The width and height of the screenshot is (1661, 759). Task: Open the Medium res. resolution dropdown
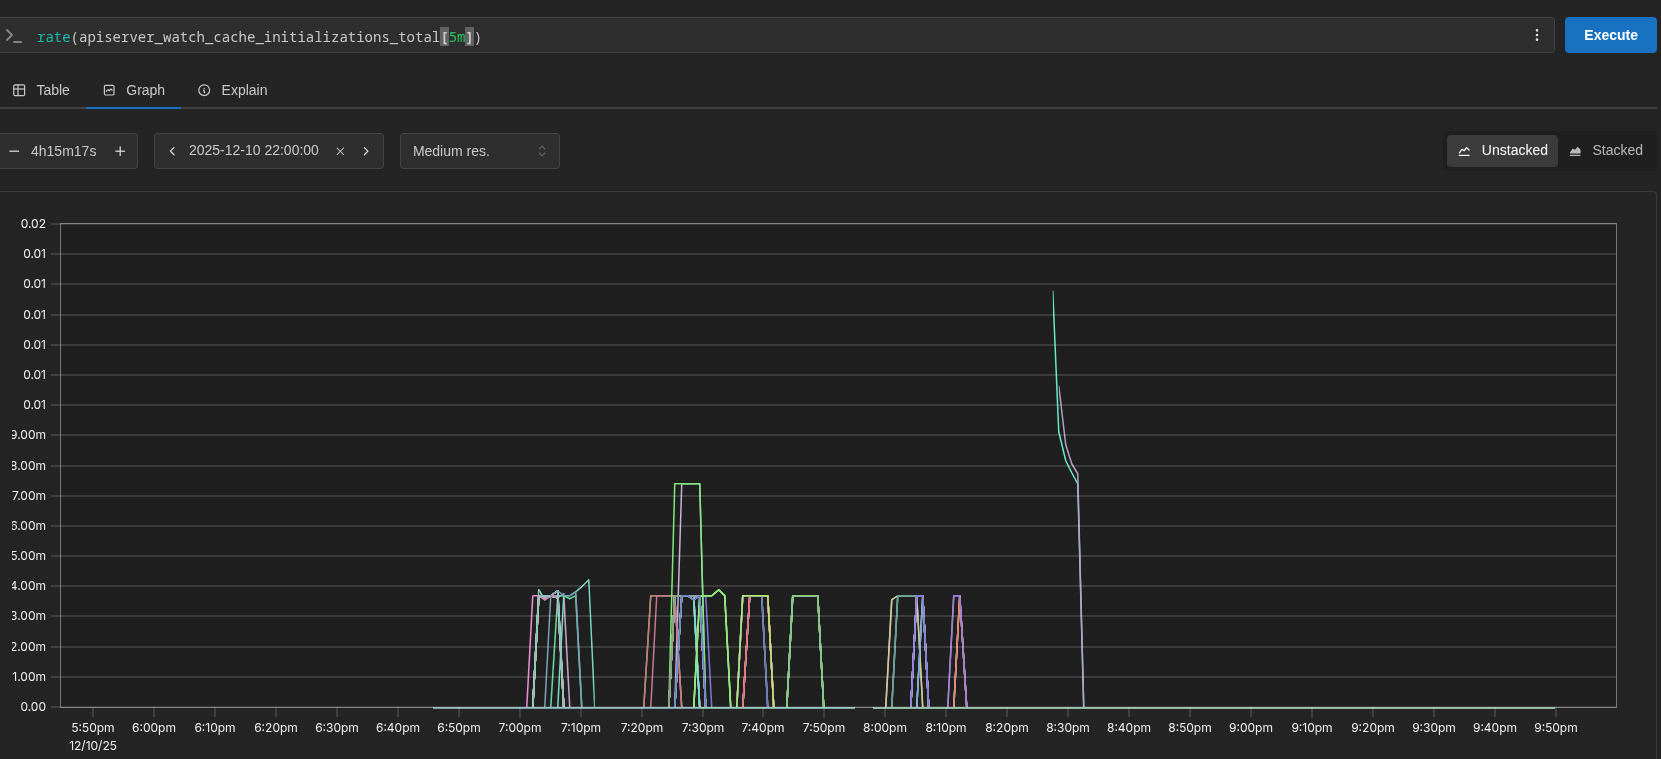pos(480,151)
